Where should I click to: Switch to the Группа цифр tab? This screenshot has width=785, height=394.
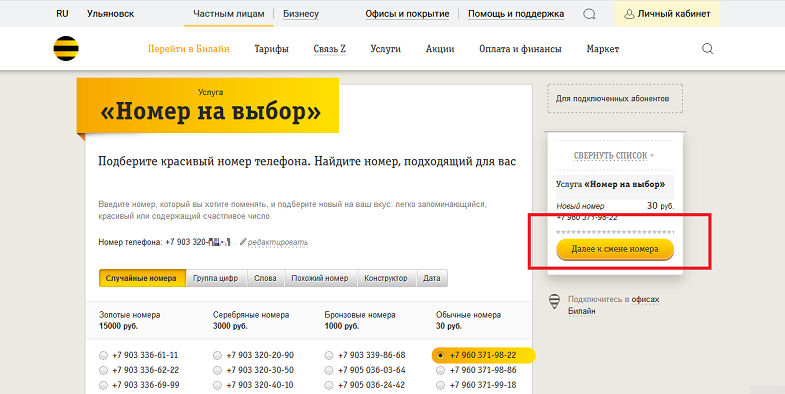(216, 278)
